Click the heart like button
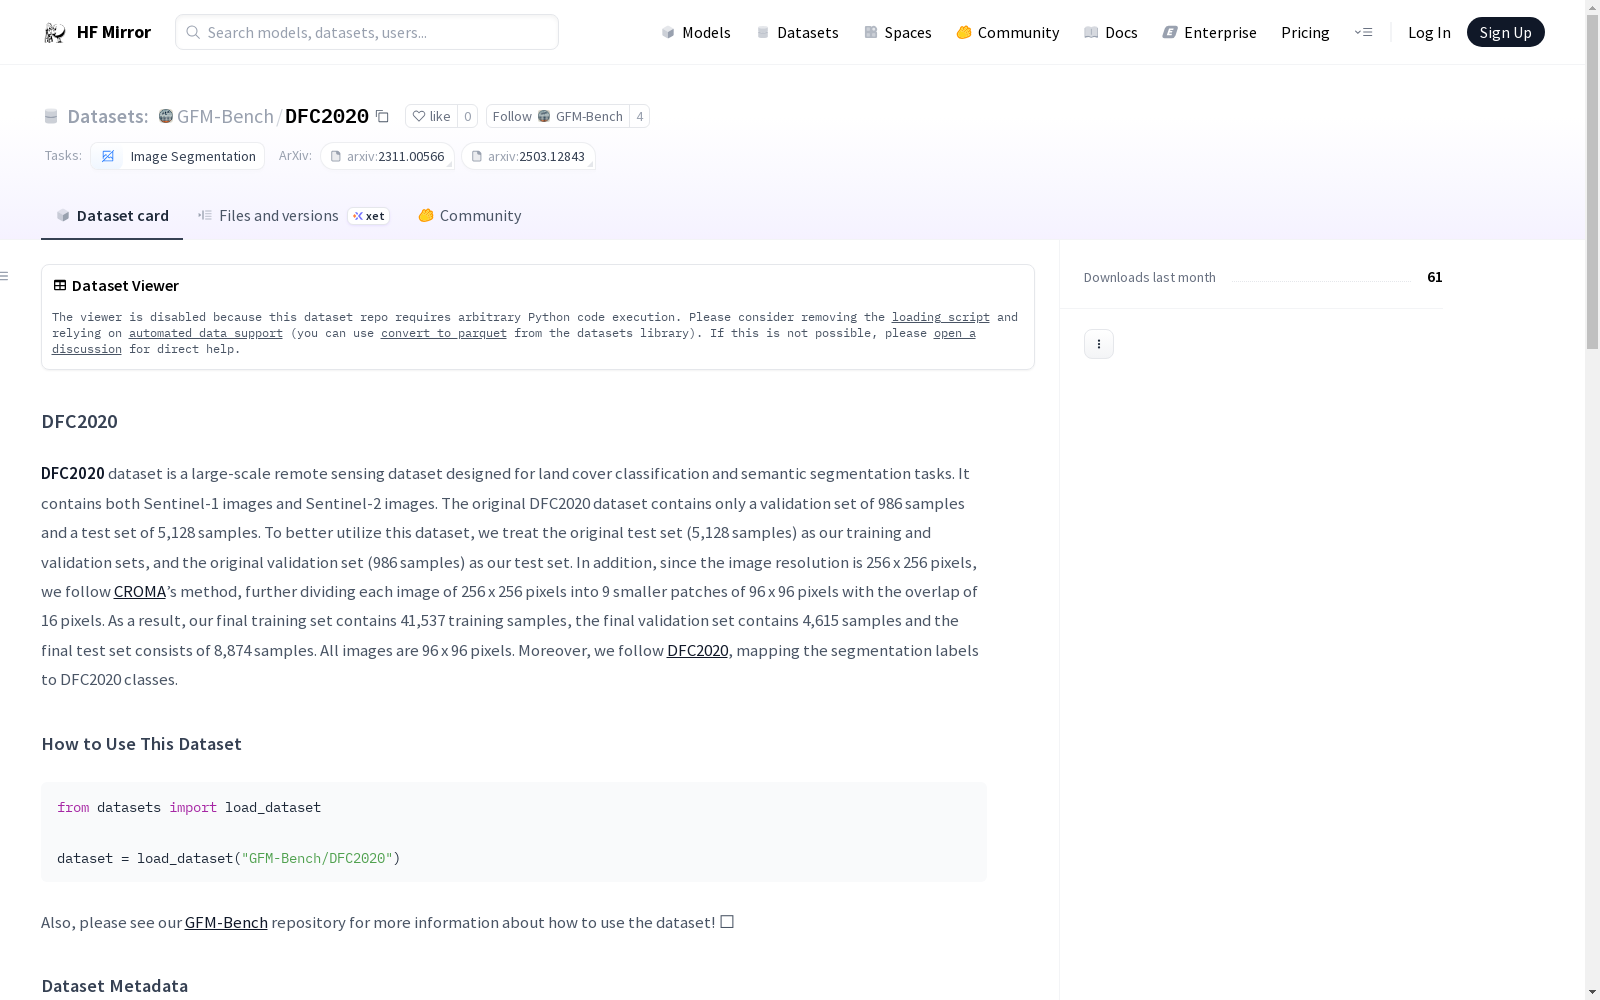This screenshot has height=1000, width=1600. (x=431, y=116)
